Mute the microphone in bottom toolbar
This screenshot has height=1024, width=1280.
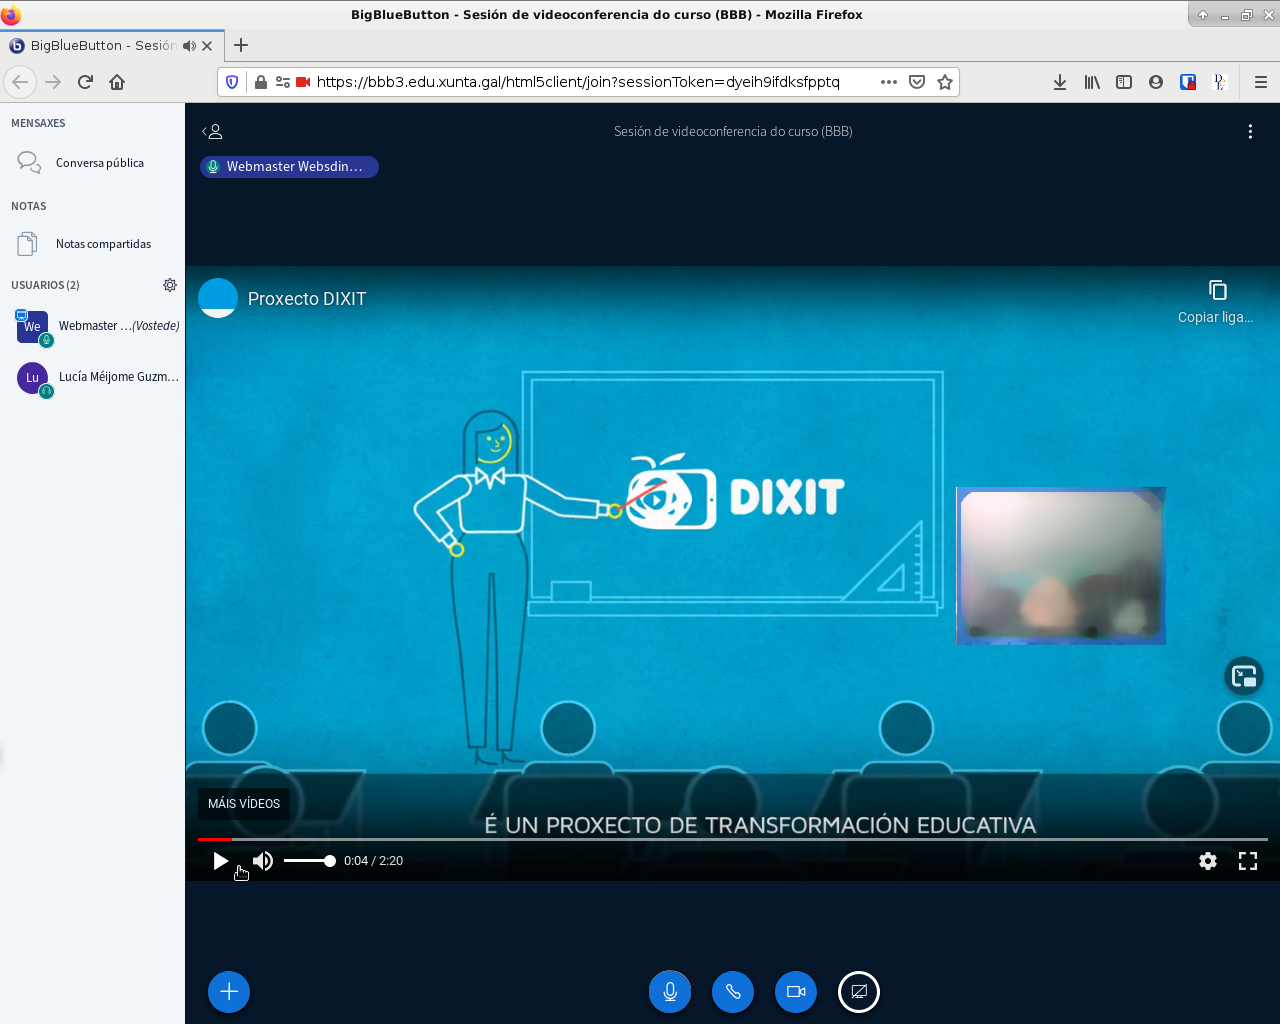coord(670,992)
